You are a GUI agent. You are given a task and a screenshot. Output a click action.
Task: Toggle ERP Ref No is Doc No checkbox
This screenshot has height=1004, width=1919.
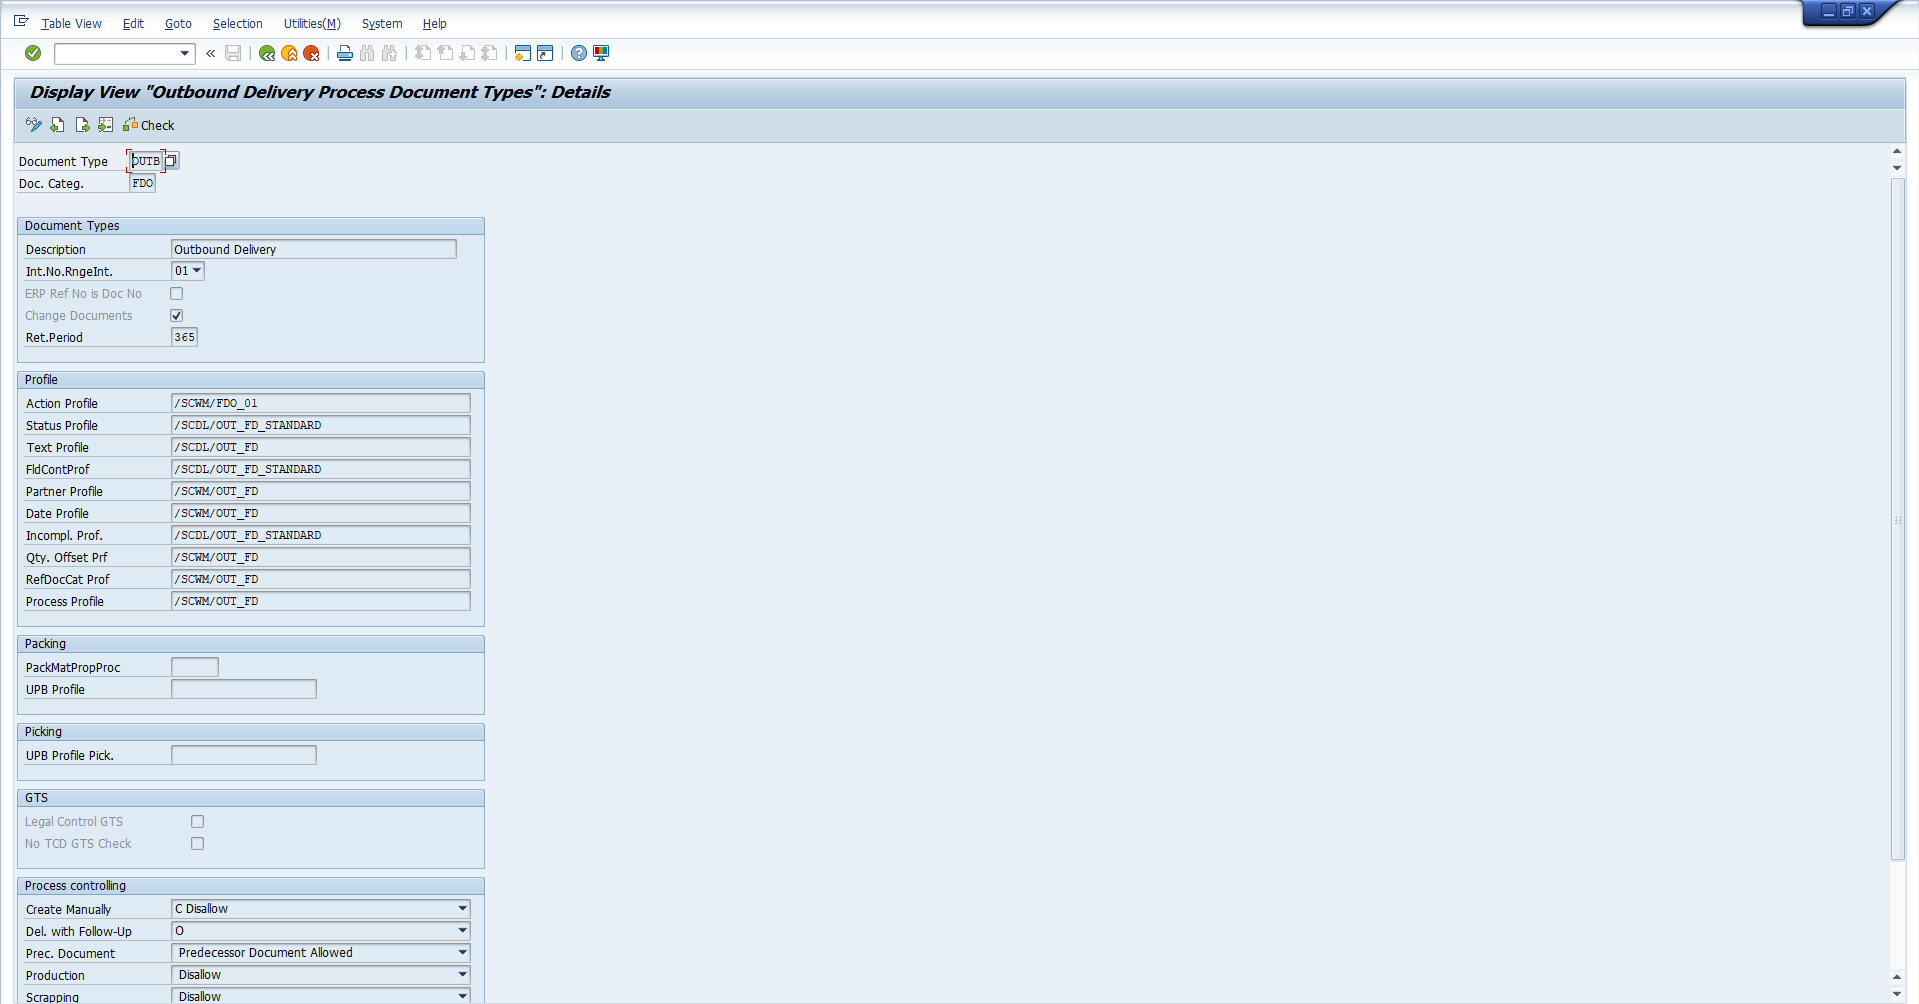tap(177, 293)
